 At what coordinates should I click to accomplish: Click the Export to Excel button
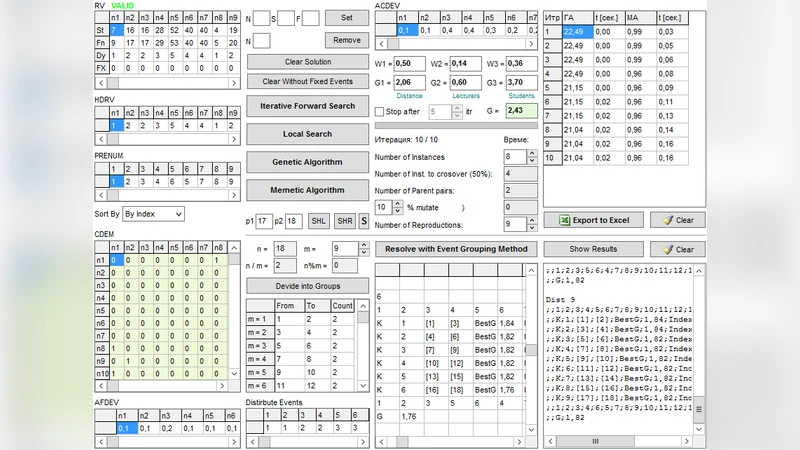[594, 220]
